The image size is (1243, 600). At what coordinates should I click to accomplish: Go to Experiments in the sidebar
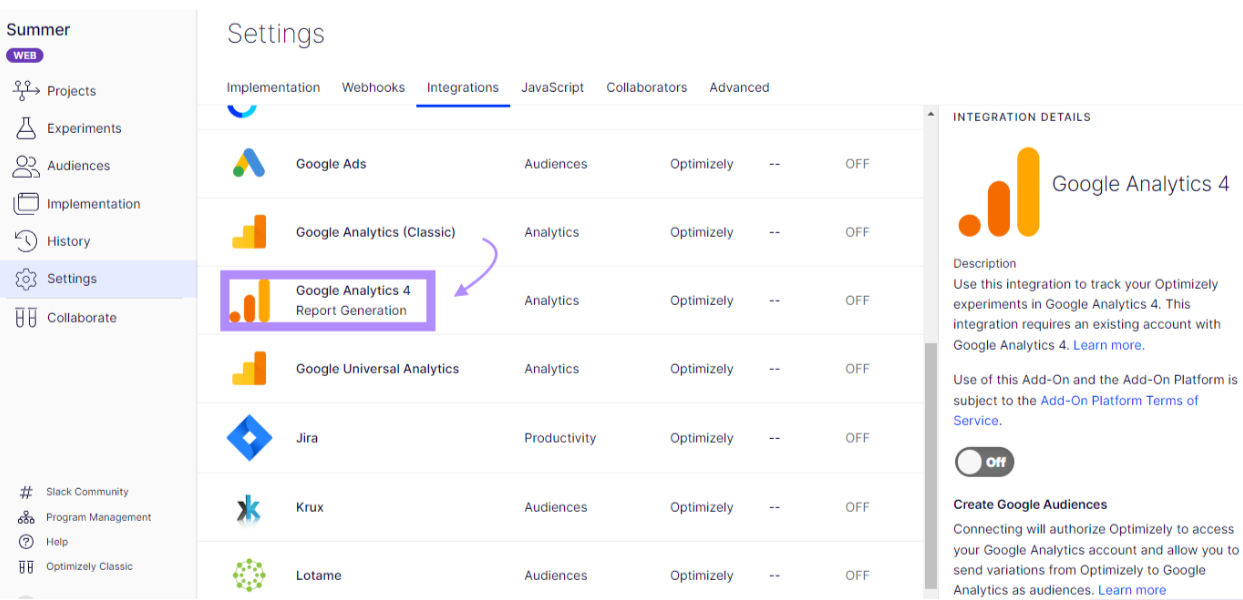[x=84, y=128]
